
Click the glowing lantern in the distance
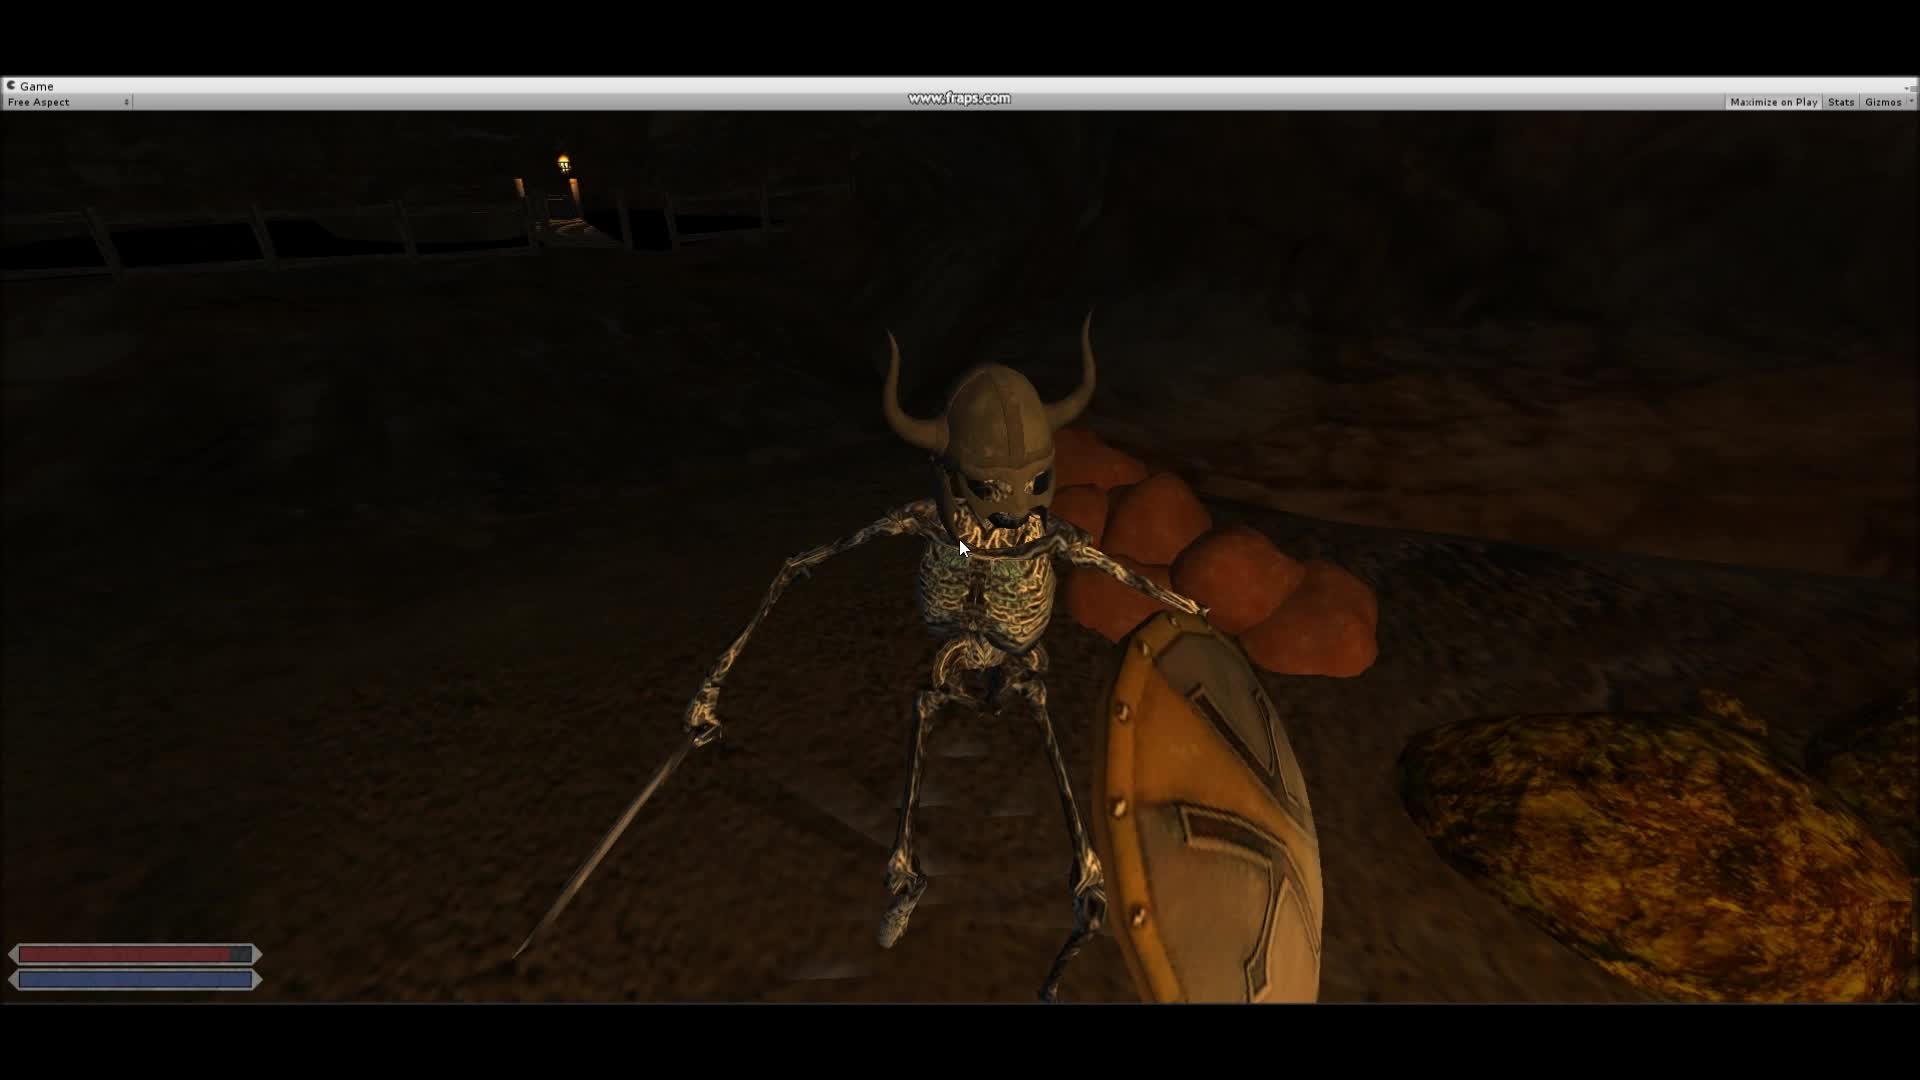[563, 165]
